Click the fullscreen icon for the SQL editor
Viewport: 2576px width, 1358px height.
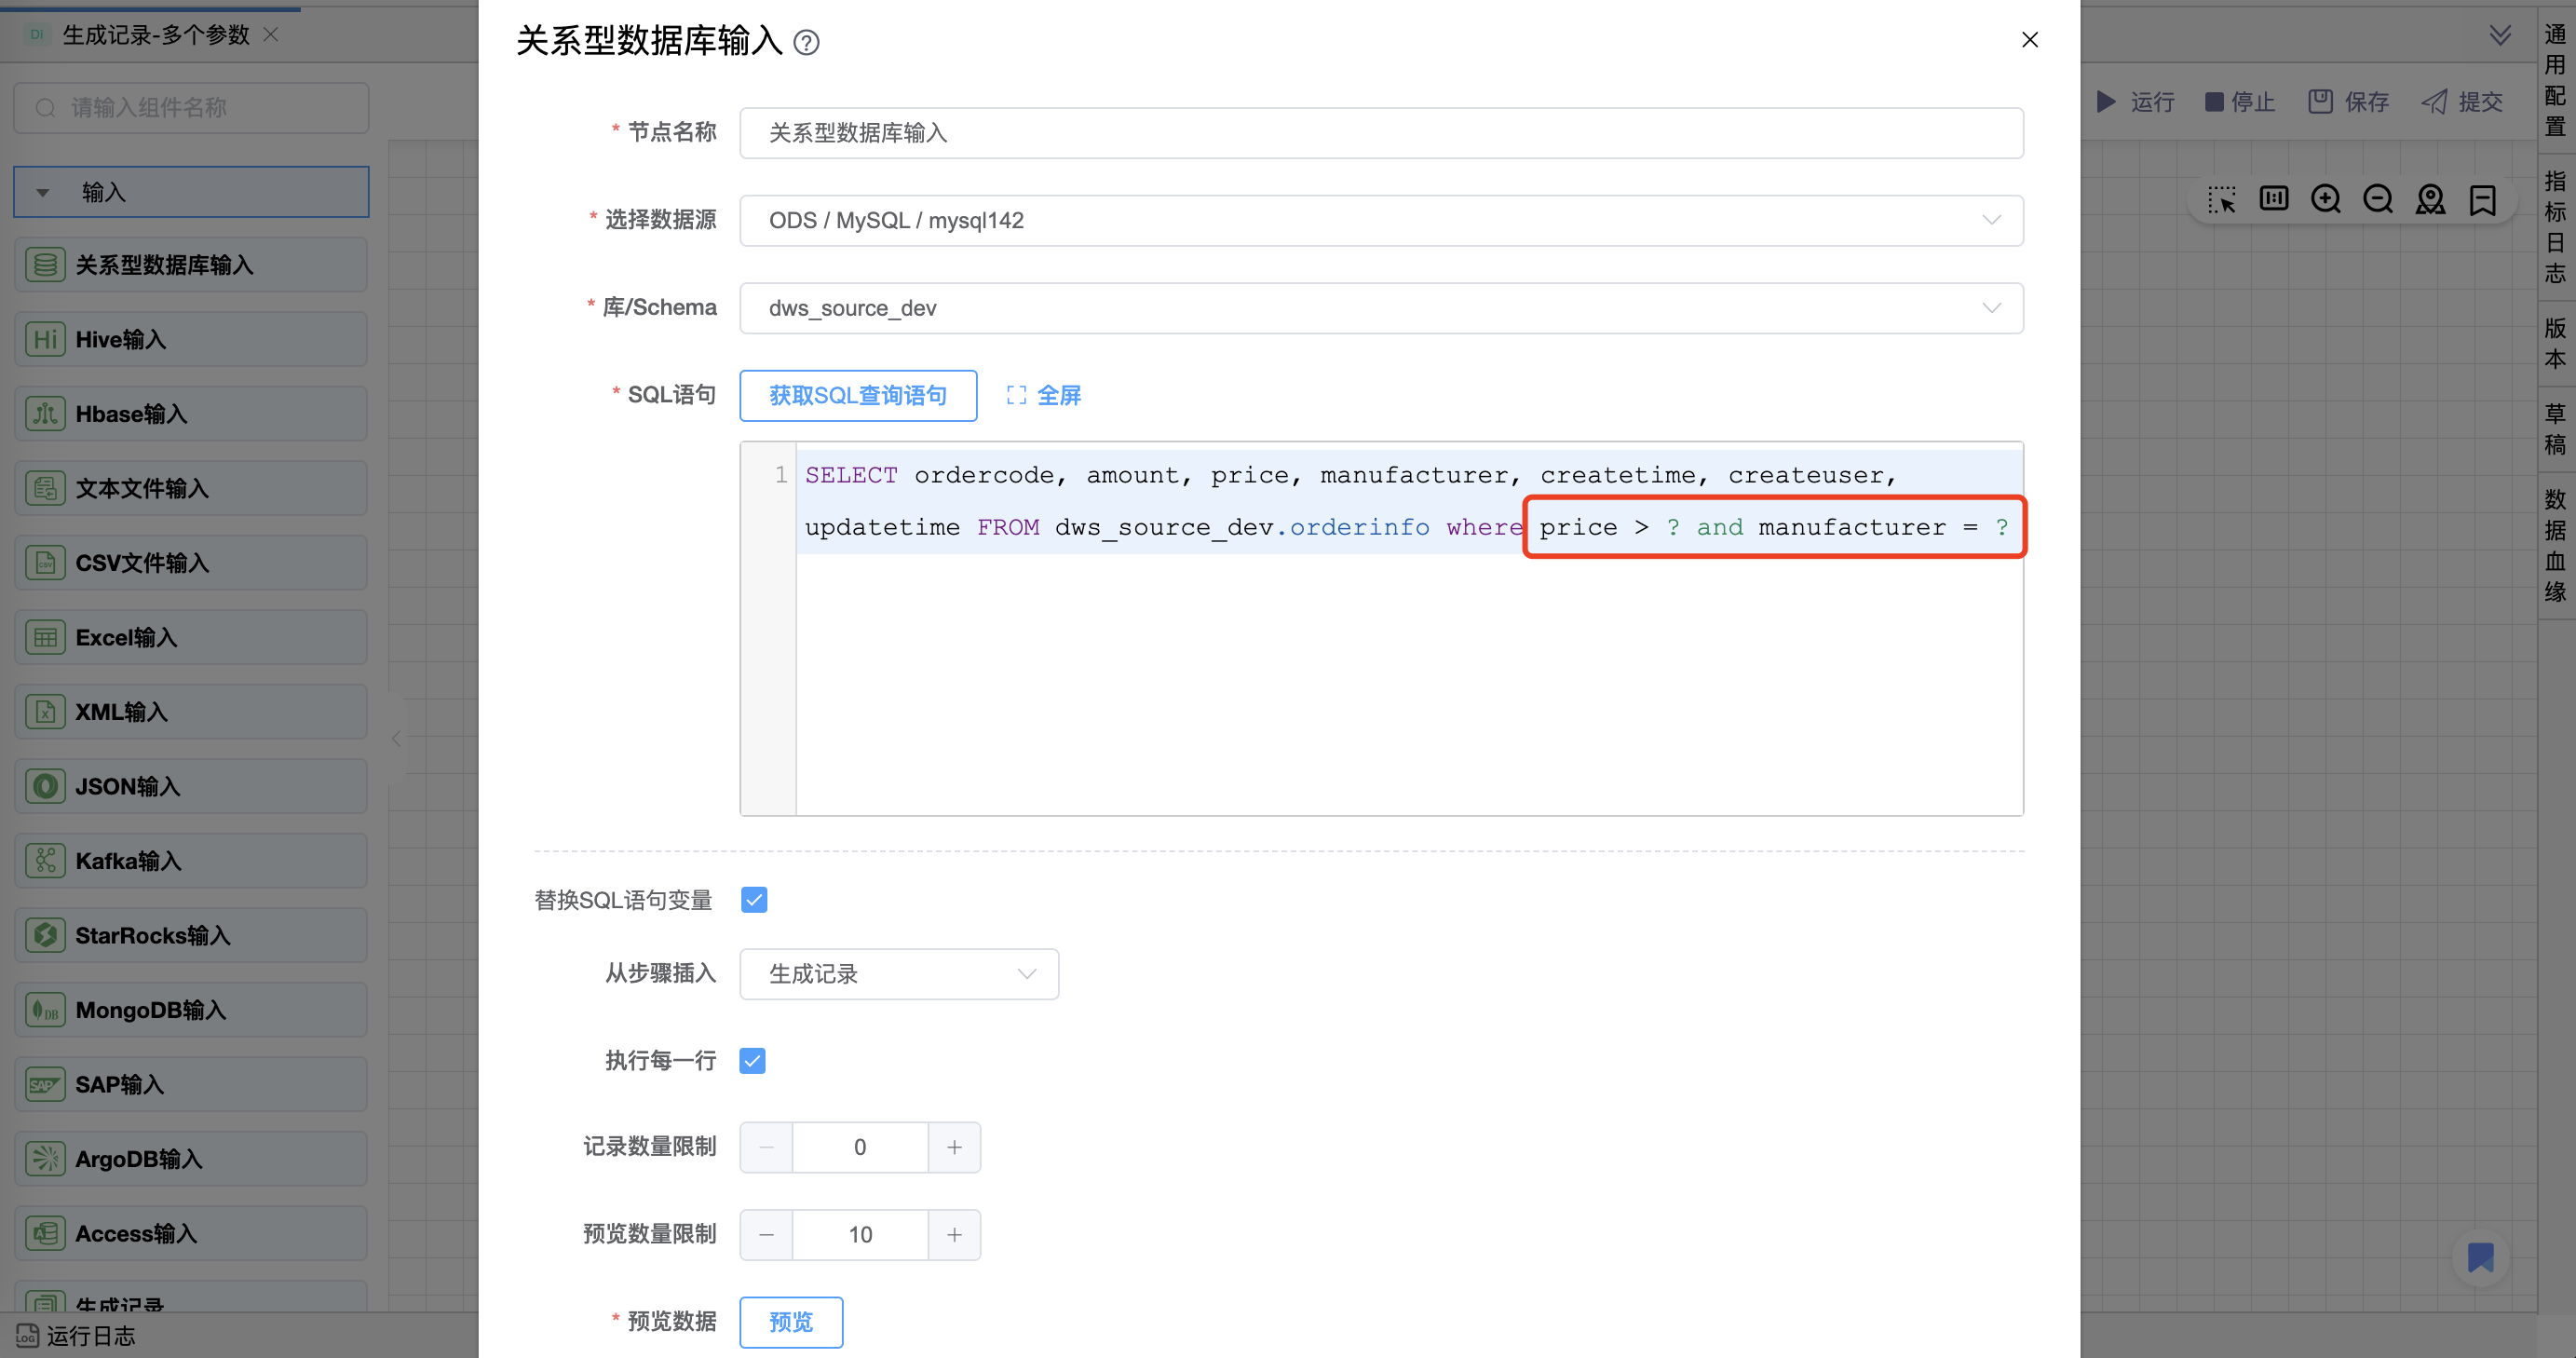click(1016, 395)
